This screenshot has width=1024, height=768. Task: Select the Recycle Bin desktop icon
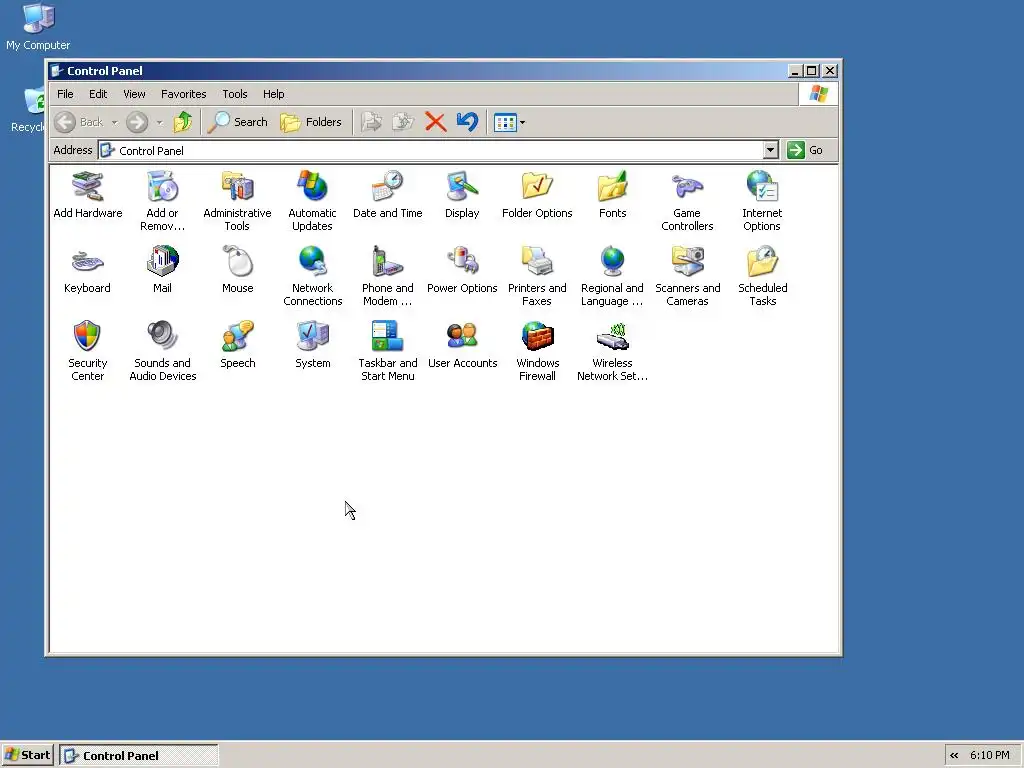(27, 109)
